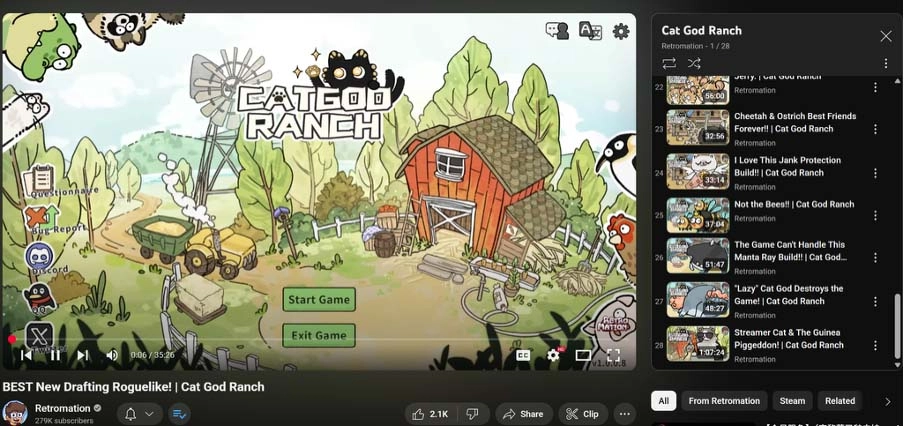Open X Twitter icon in game menu
This screenshot has height=426, width=904.
point(39,335)
